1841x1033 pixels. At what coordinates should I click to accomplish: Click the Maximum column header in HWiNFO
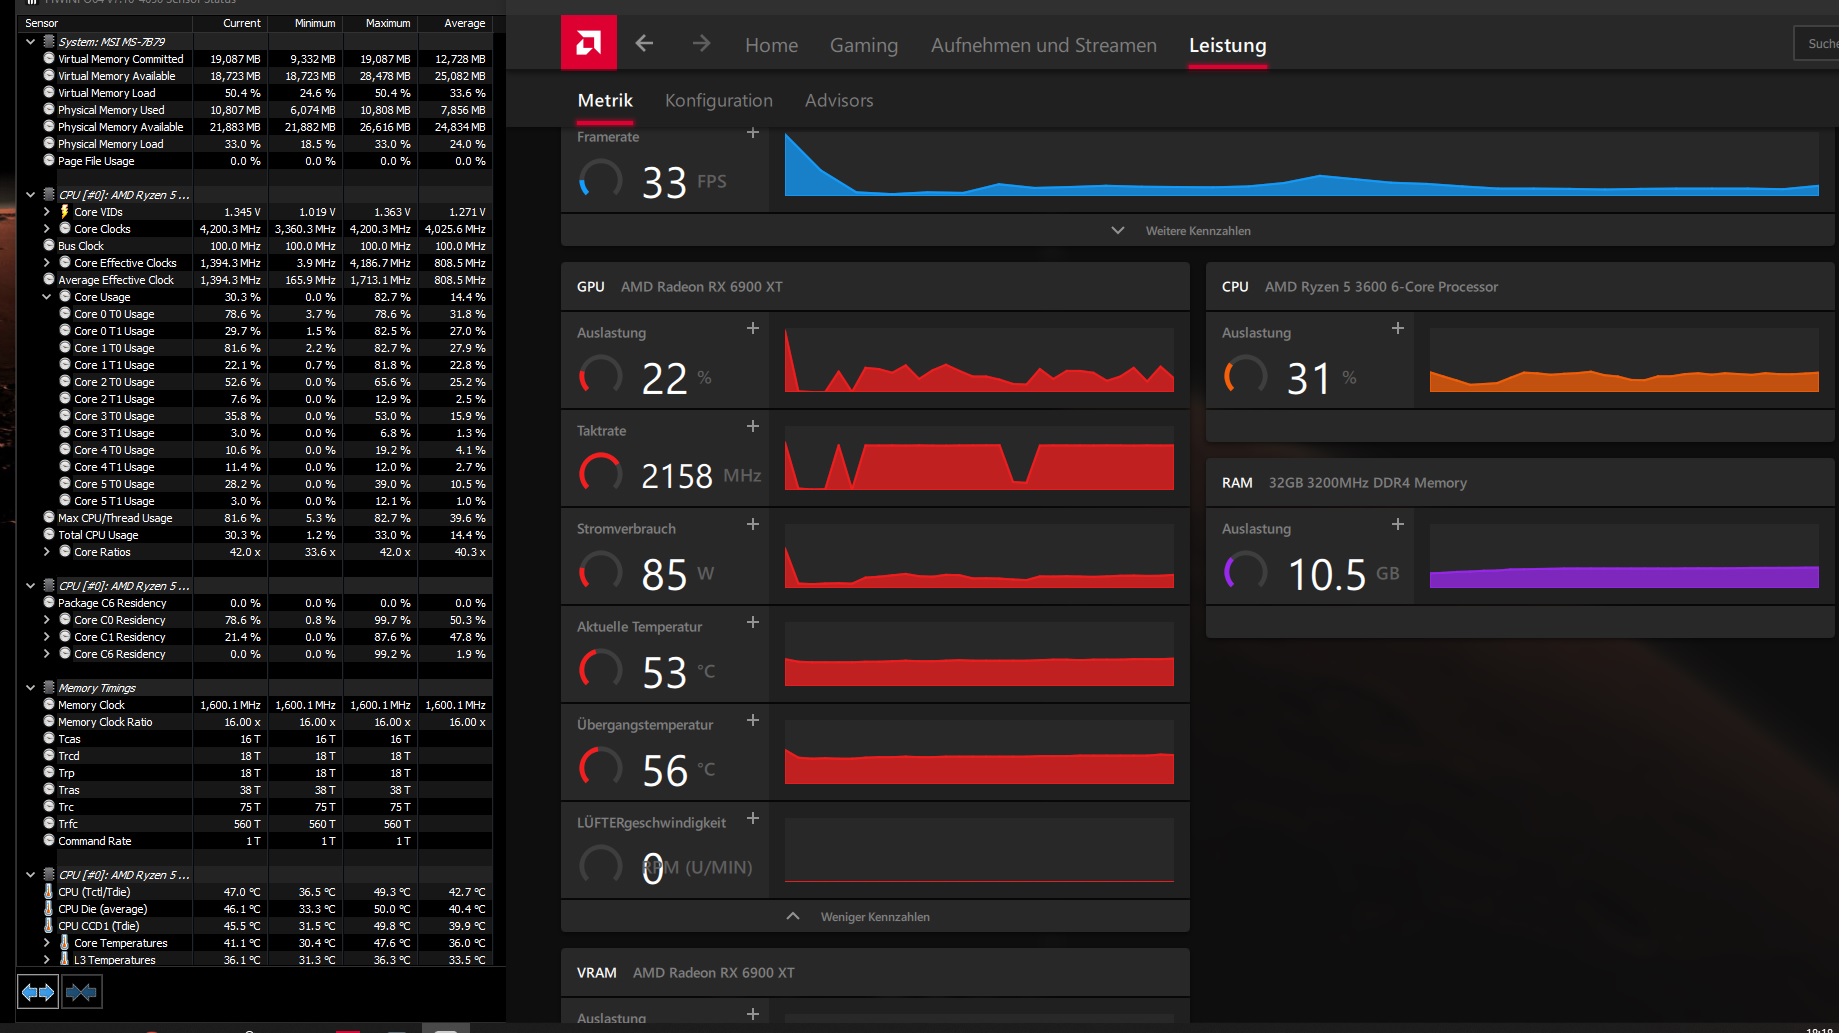coord(380,23)
